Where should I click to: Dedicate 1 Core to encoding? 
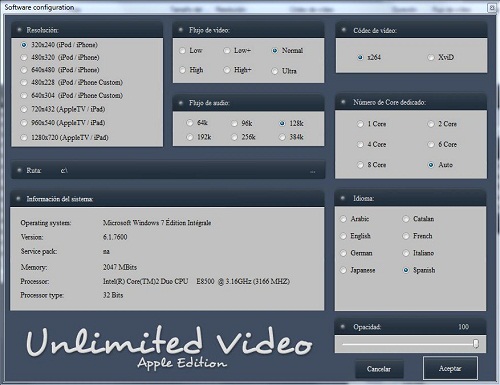(x=360, y=124)
